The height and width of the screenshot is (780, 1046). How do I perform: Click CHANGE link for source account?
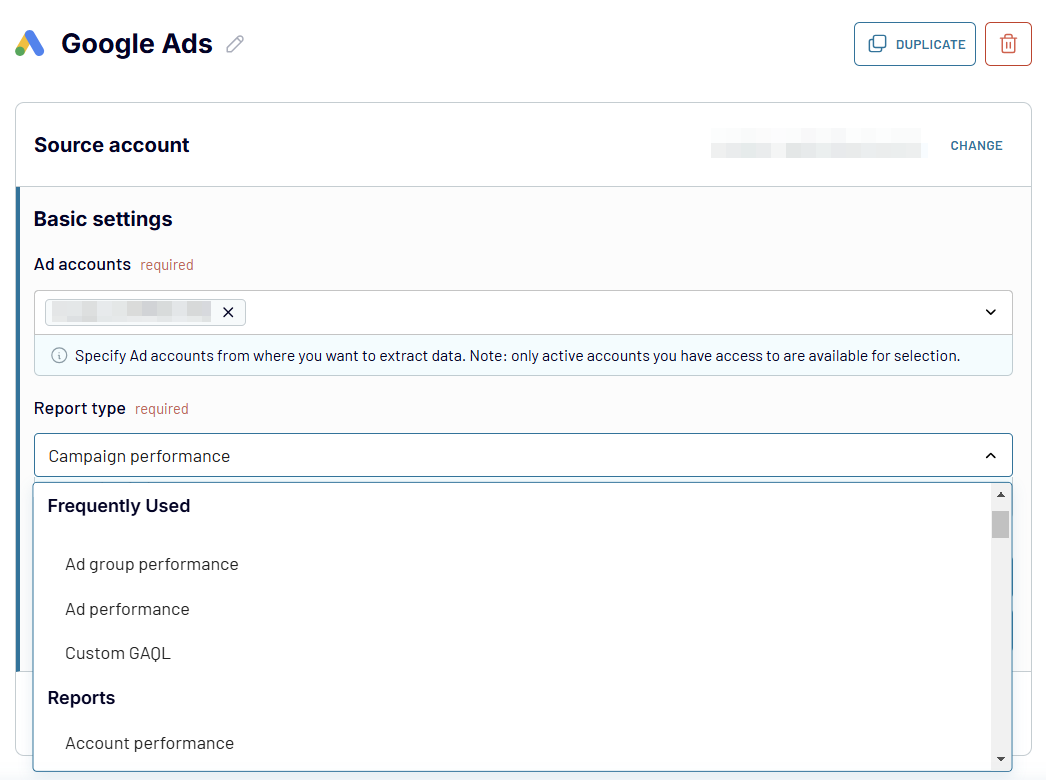[x=976, y=145]
